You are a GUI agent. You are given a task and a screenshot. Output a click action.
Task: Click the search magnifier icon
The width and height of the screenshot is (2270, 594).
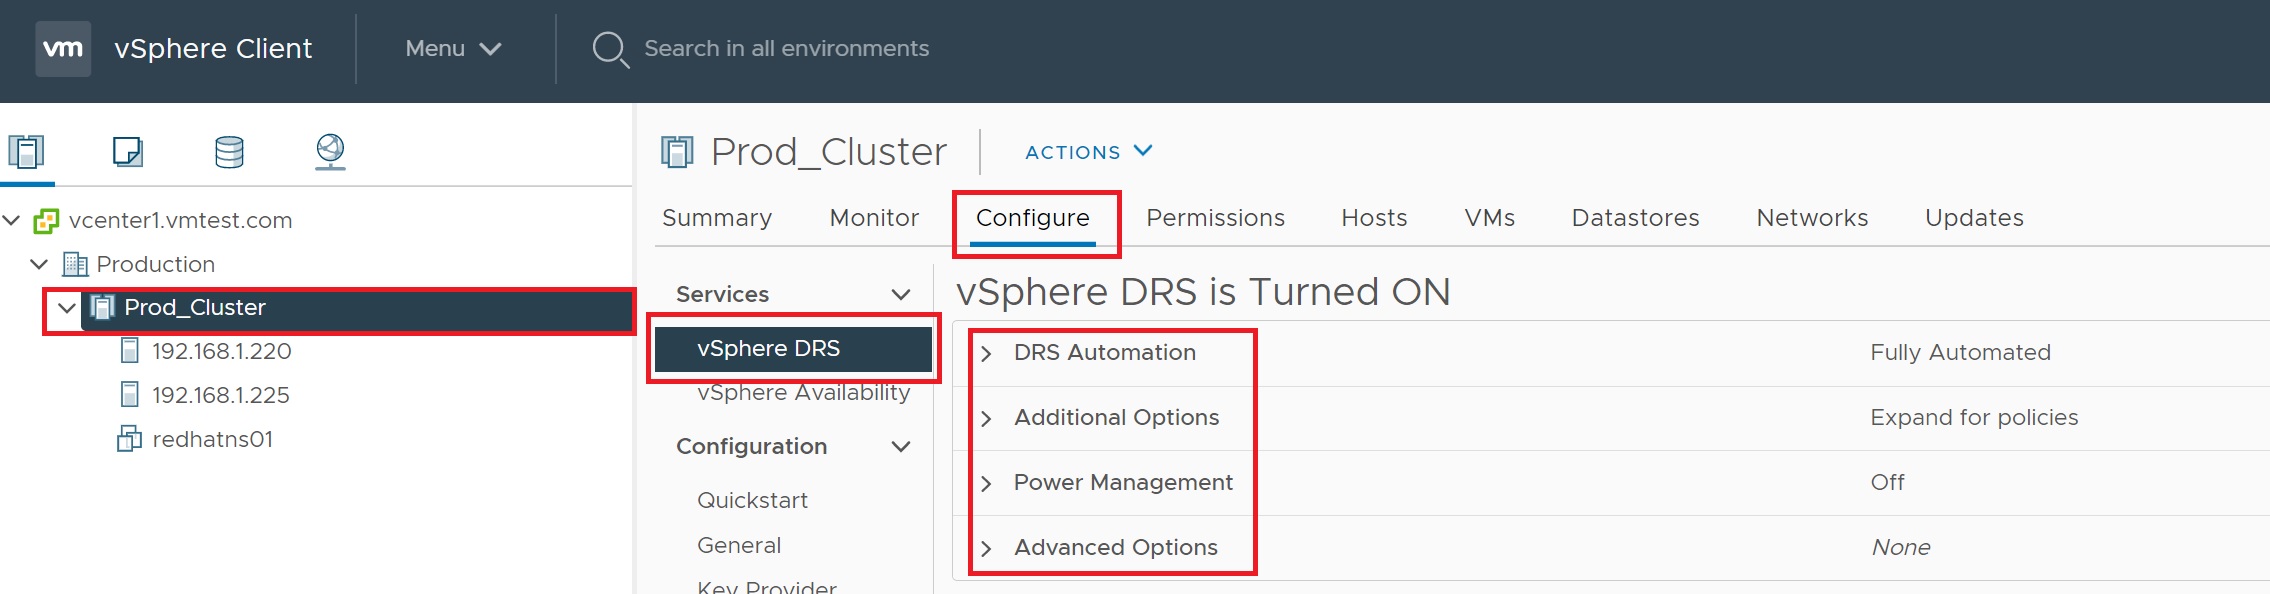point(610,49)
